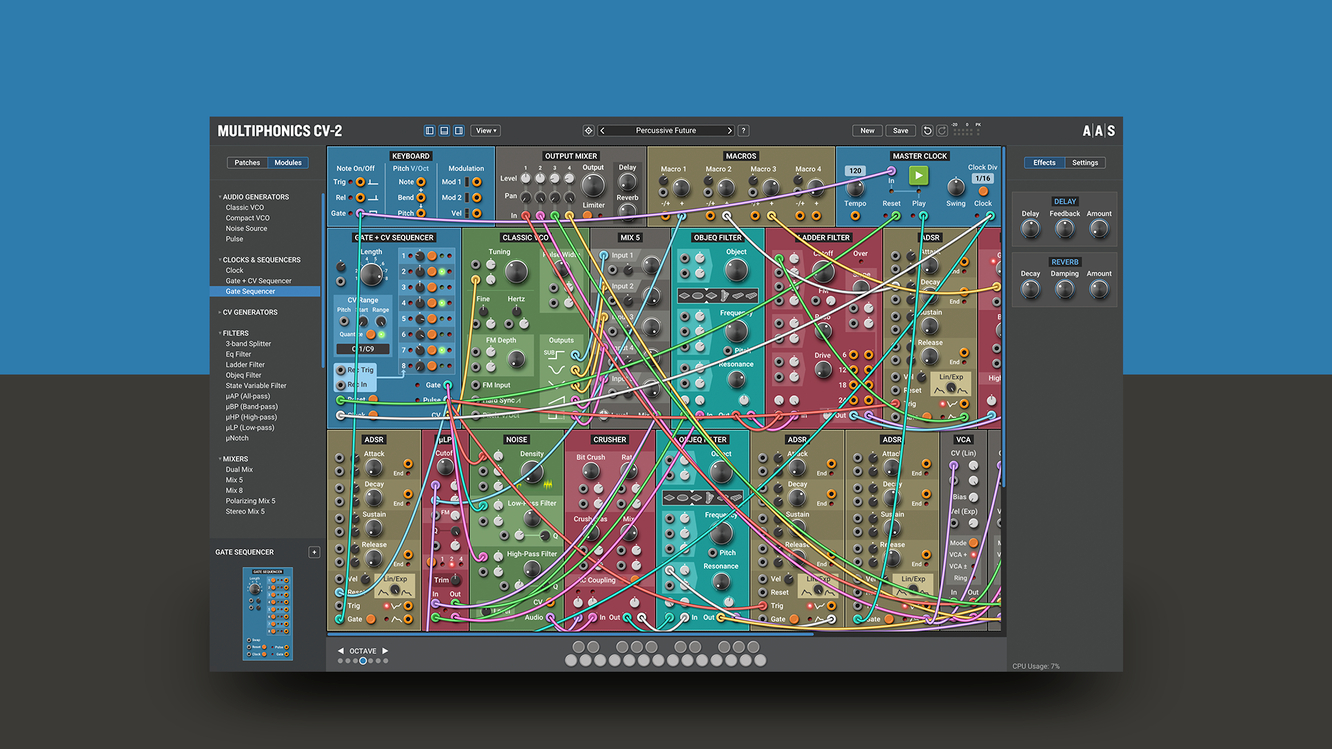Select State Variable Filter entry
The height and width of the screenshot is (749, 1332).
pyautogui.click(x=256, y=386)
